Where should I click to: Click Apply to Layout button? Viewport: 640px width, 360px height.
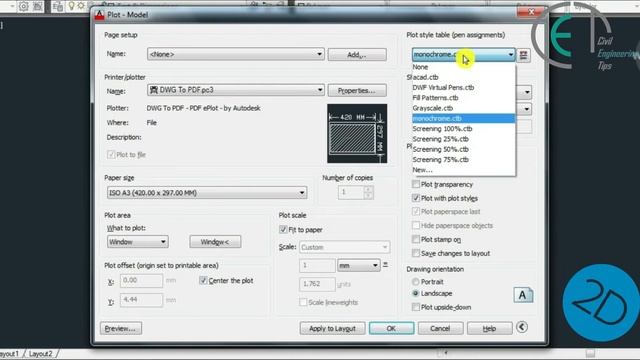(x=332, y=328)
